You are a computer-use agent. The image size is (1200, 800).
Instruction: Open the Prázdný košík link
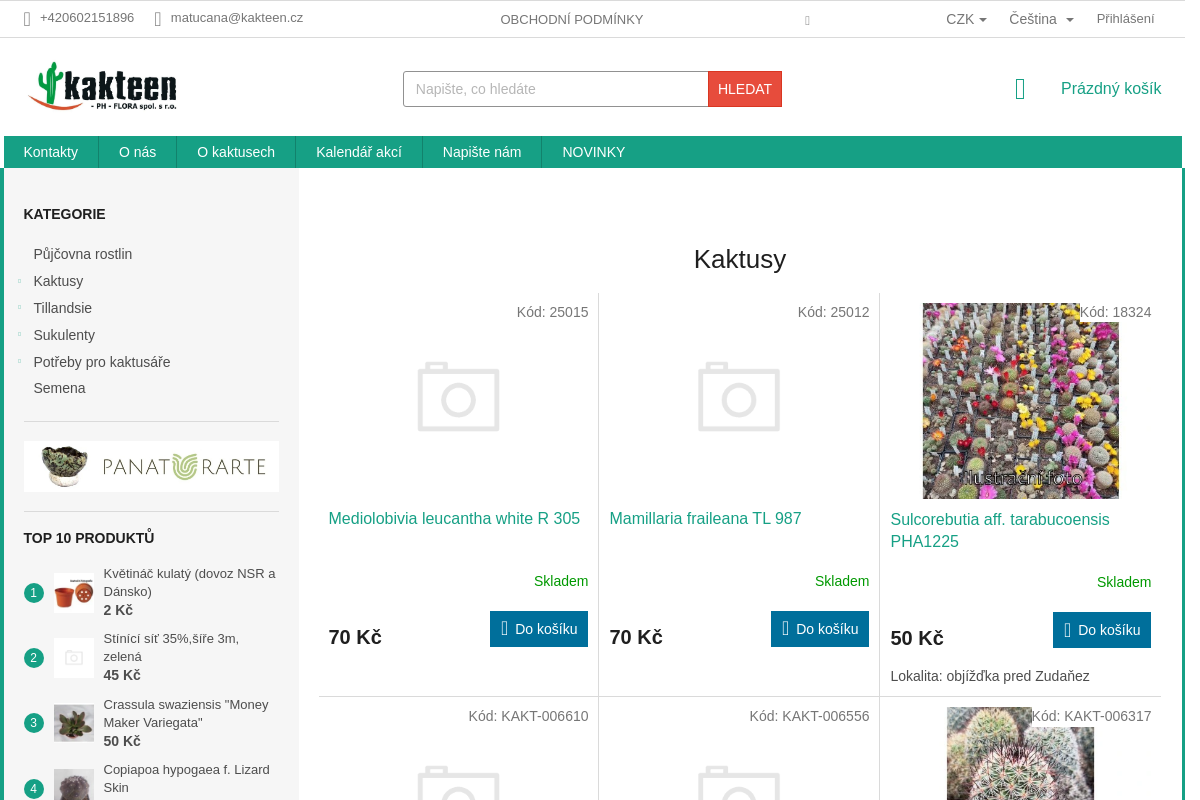pyautogui.click(x=1110, y=88)
